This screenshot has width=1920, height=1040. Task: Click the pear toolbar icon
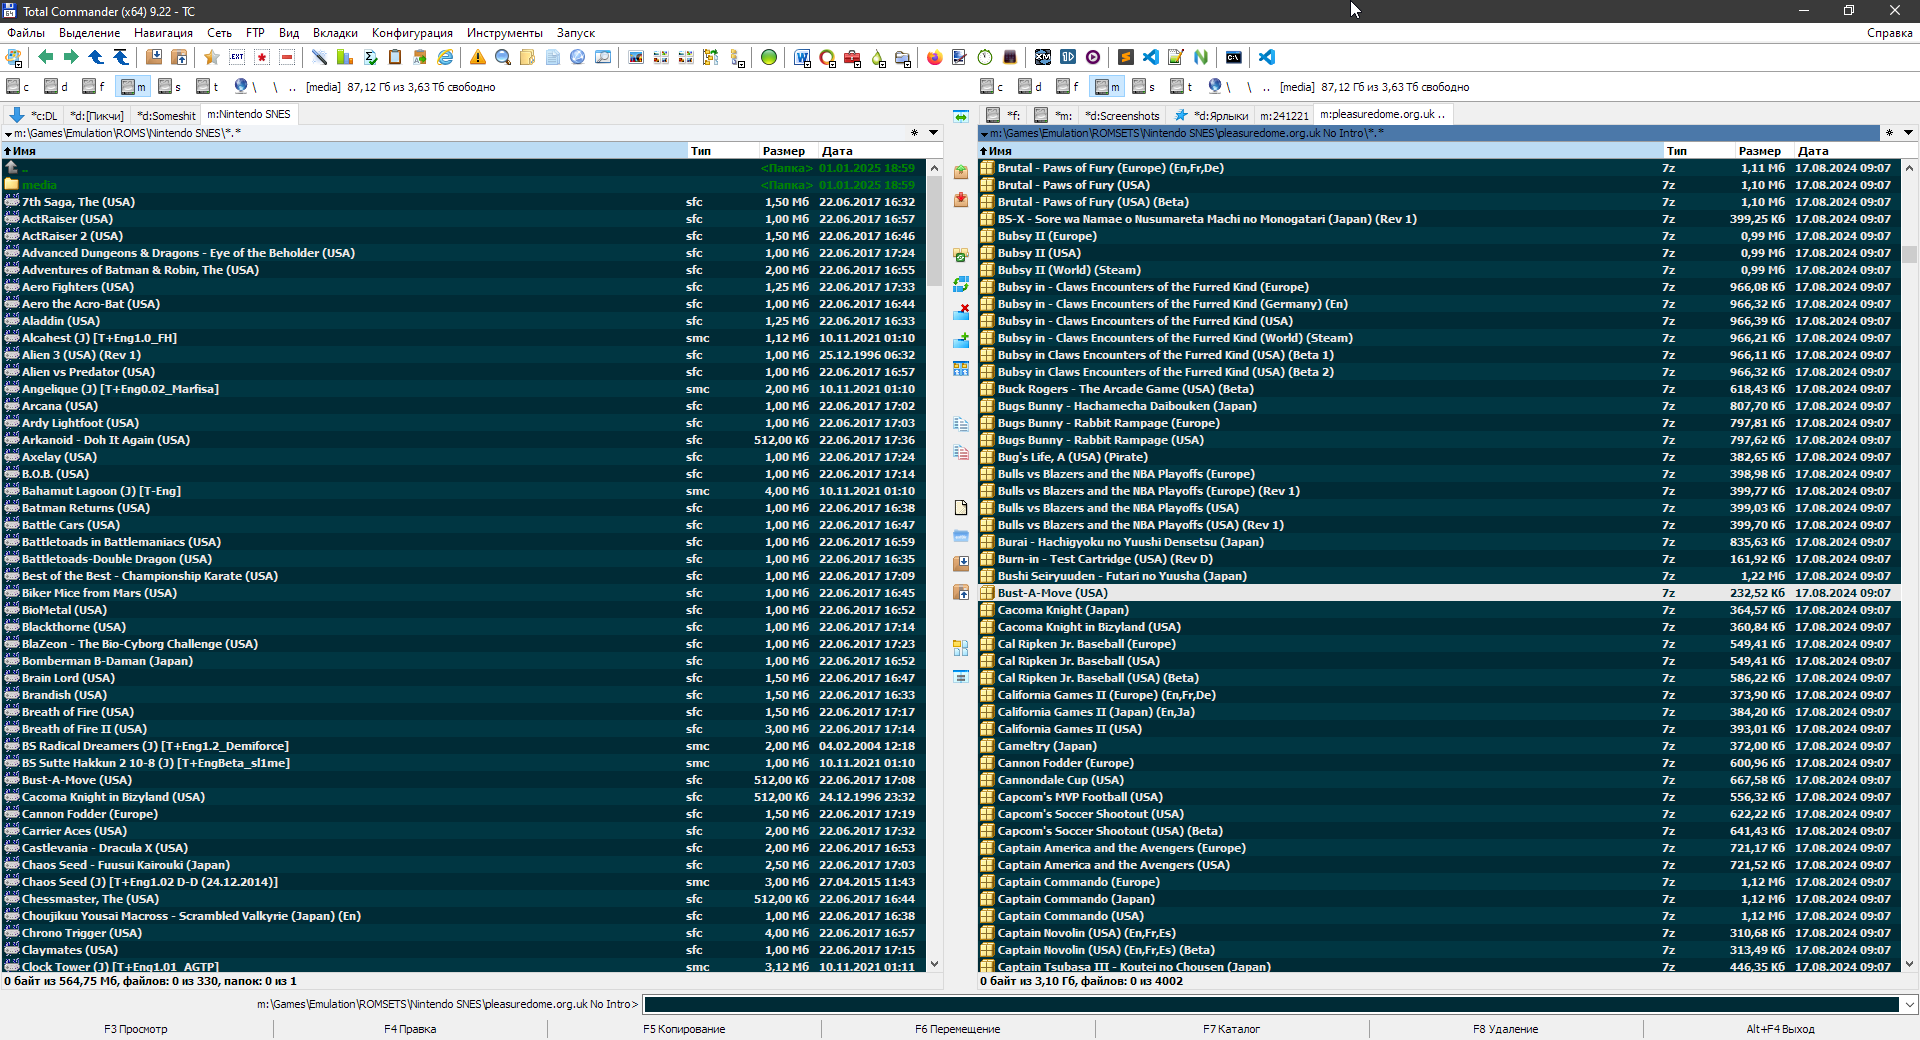(877, 58)
